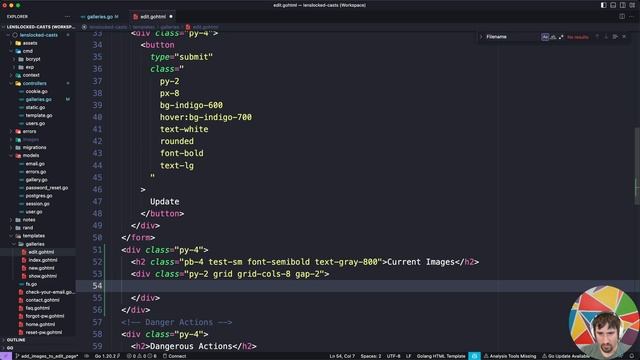The width and height of the screenshot is (640, 360).
Task: Click the unsaved dot on edit.gohtml tab
Action: point(171,17)
